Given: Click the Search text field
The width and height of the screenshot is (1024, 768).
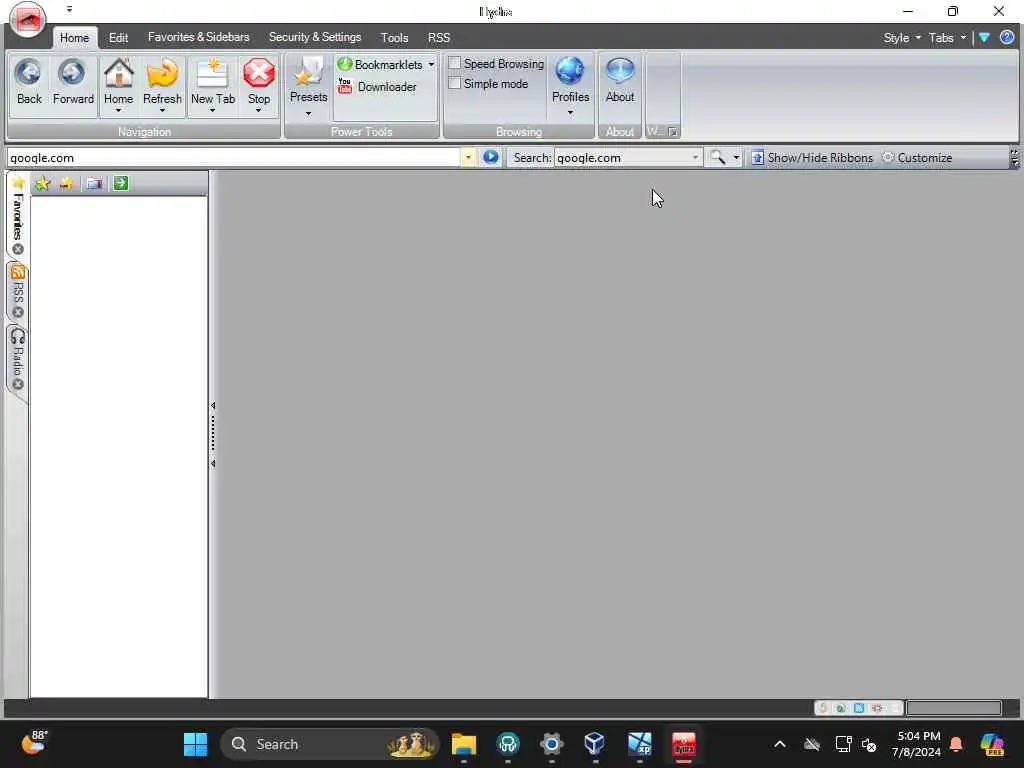Looking at the screenshot, I should [x=622, y=157].
